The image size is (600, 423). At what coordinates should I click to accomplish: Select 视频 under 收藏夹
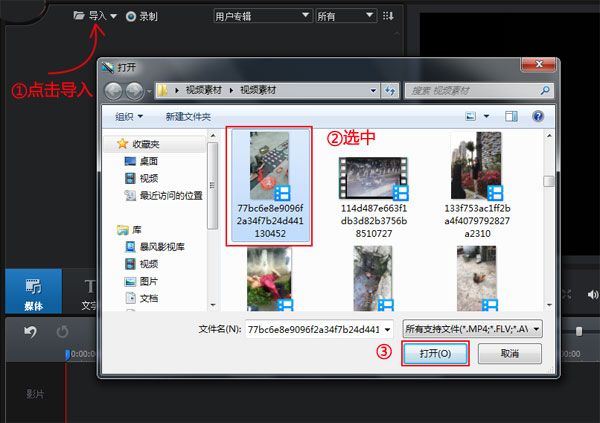[148, 178]
